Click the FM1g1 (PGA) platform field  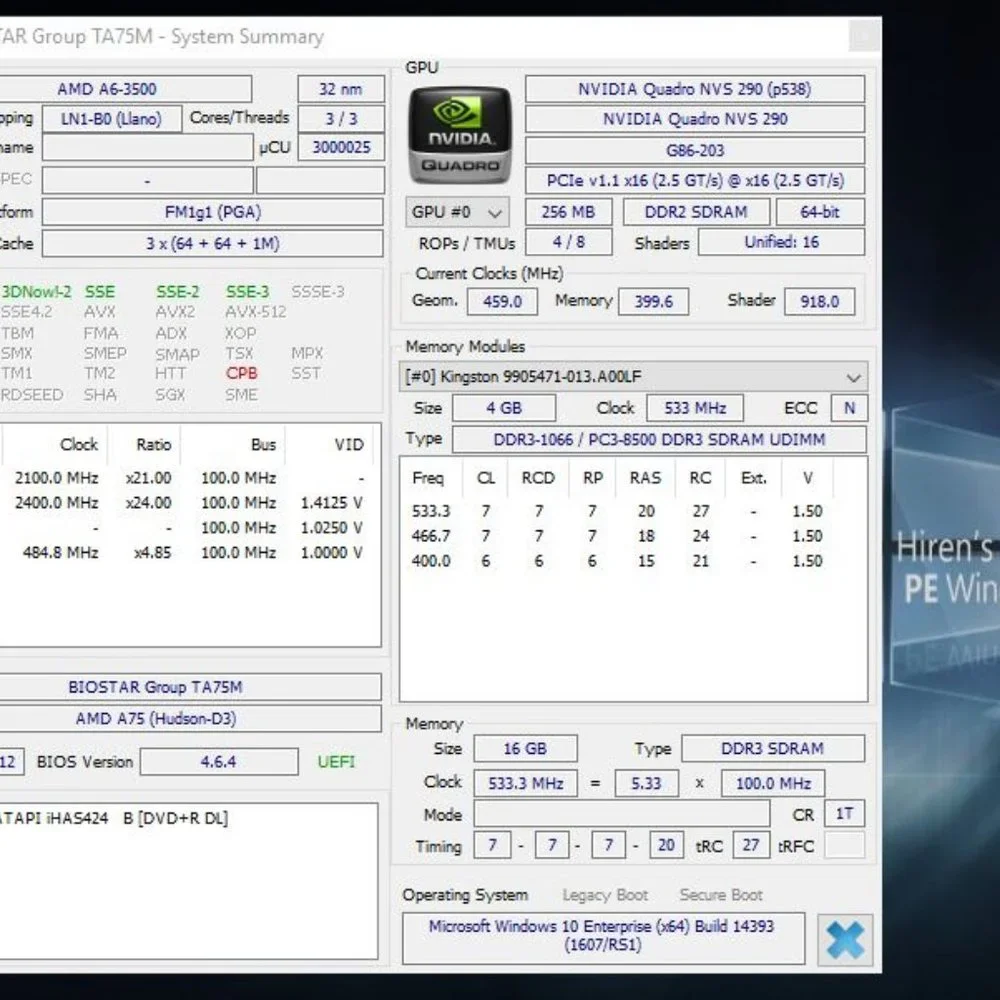(212, 212)
